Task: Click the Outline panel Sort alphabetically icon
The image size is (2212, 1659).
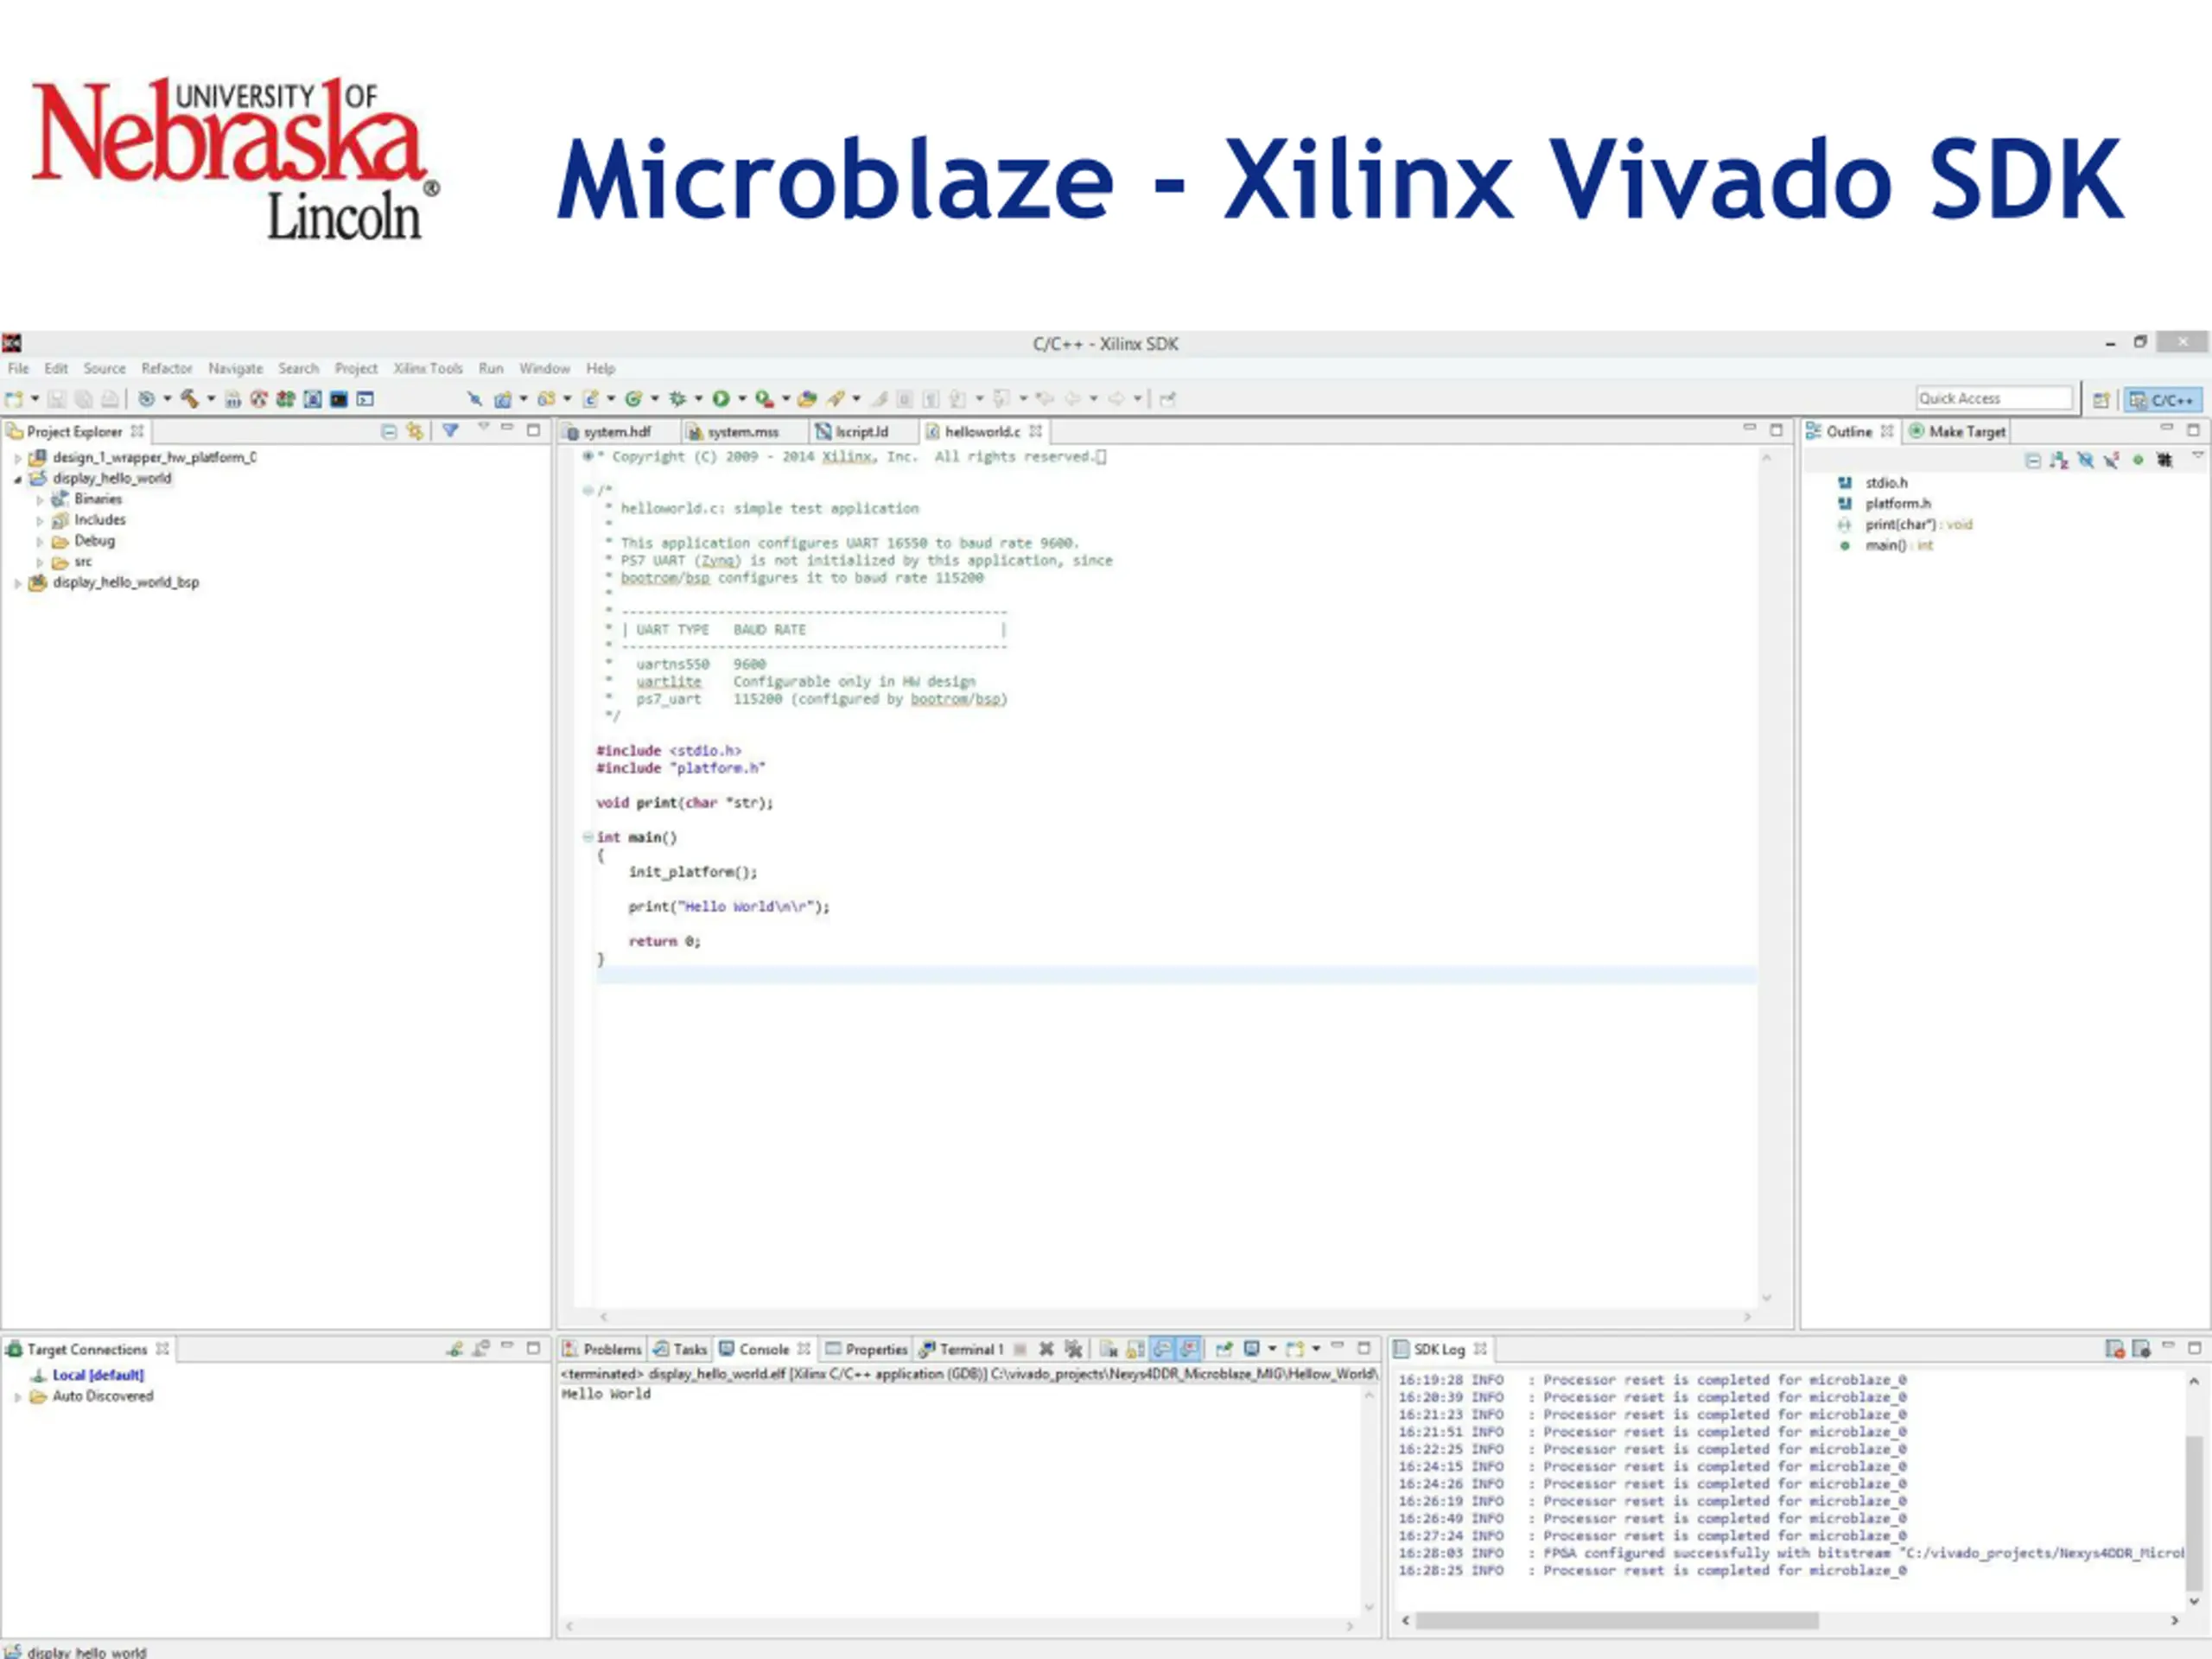Action: point(2058,460)
